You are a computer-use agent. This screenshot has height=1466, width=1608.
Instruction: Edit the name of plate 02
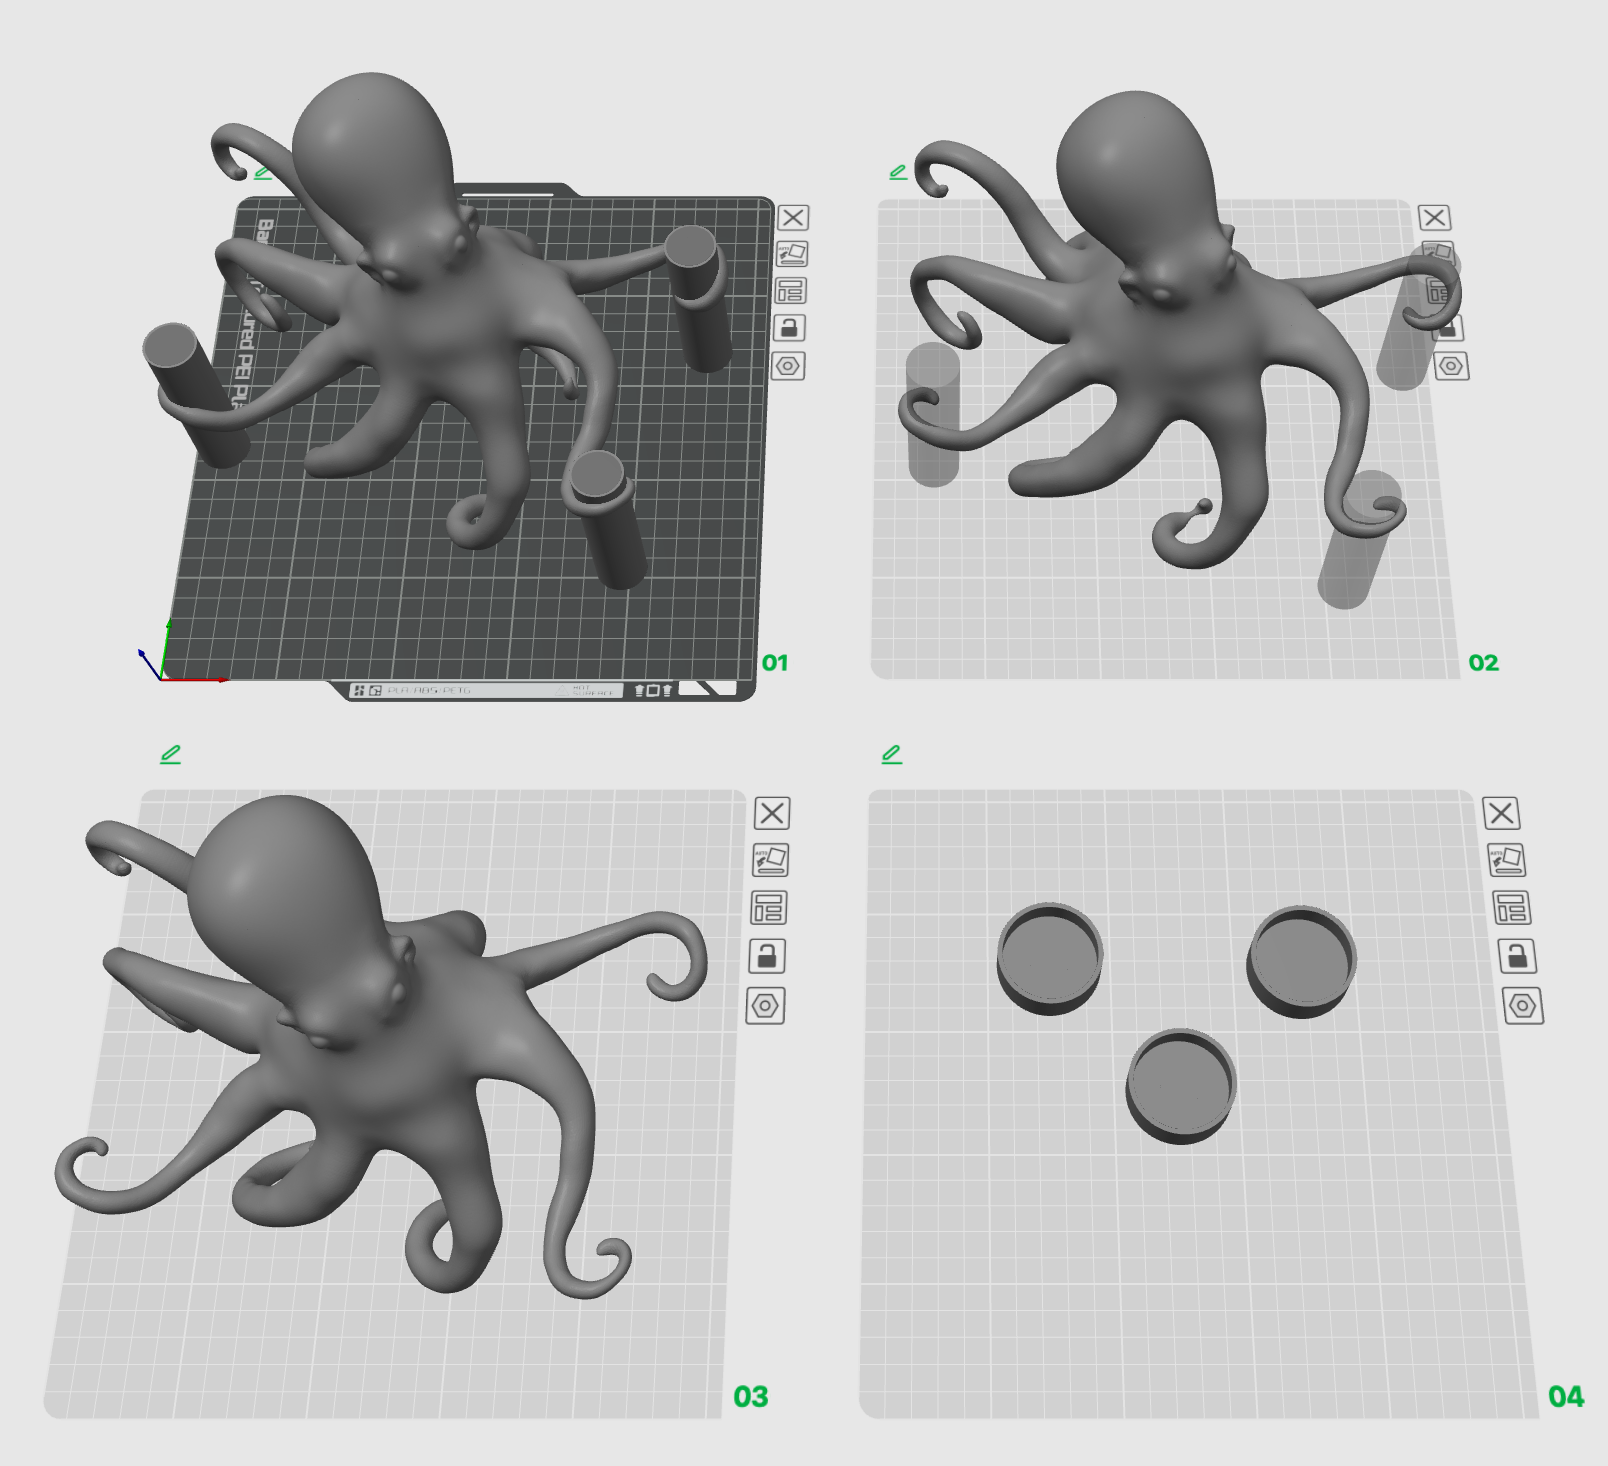pos(898,172)
